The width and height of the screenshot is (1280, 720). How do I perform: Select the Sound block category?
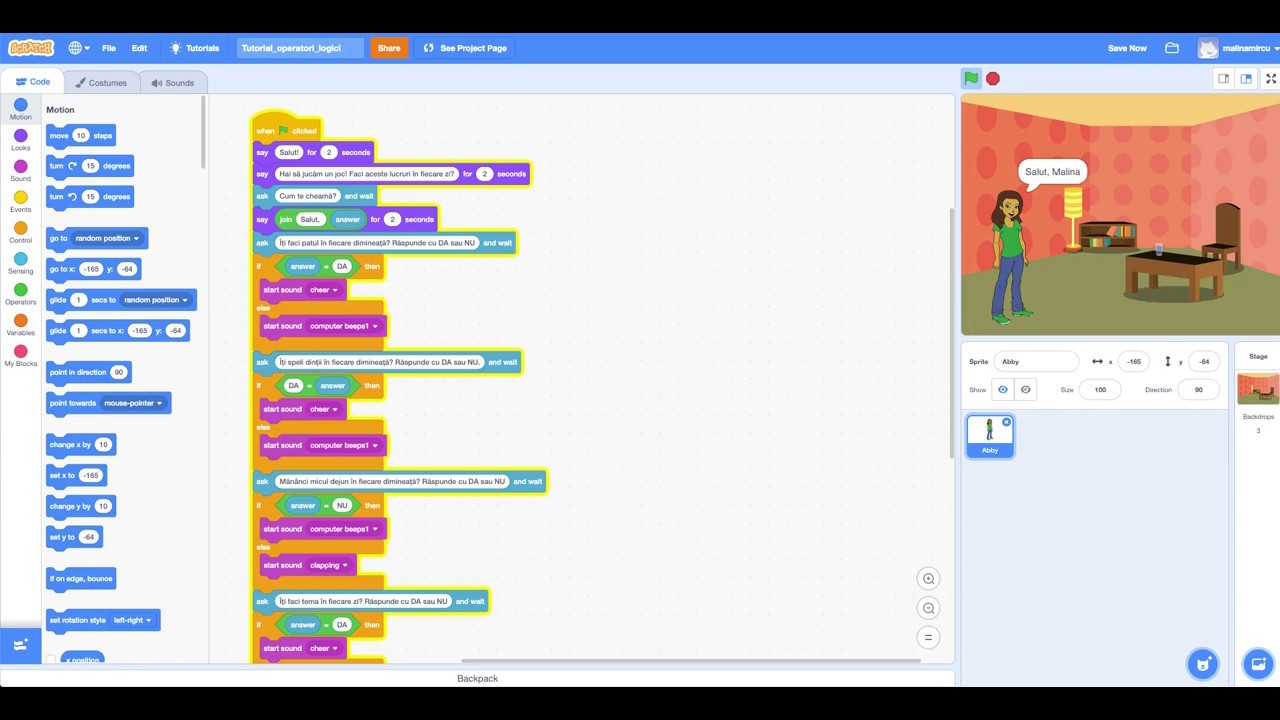tap(20, 172)
